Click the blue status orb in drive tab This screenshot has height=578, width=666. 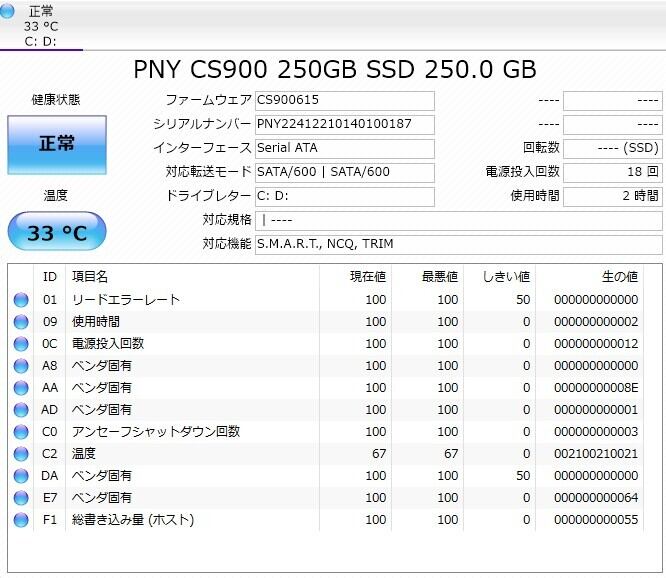click(7, 11)
